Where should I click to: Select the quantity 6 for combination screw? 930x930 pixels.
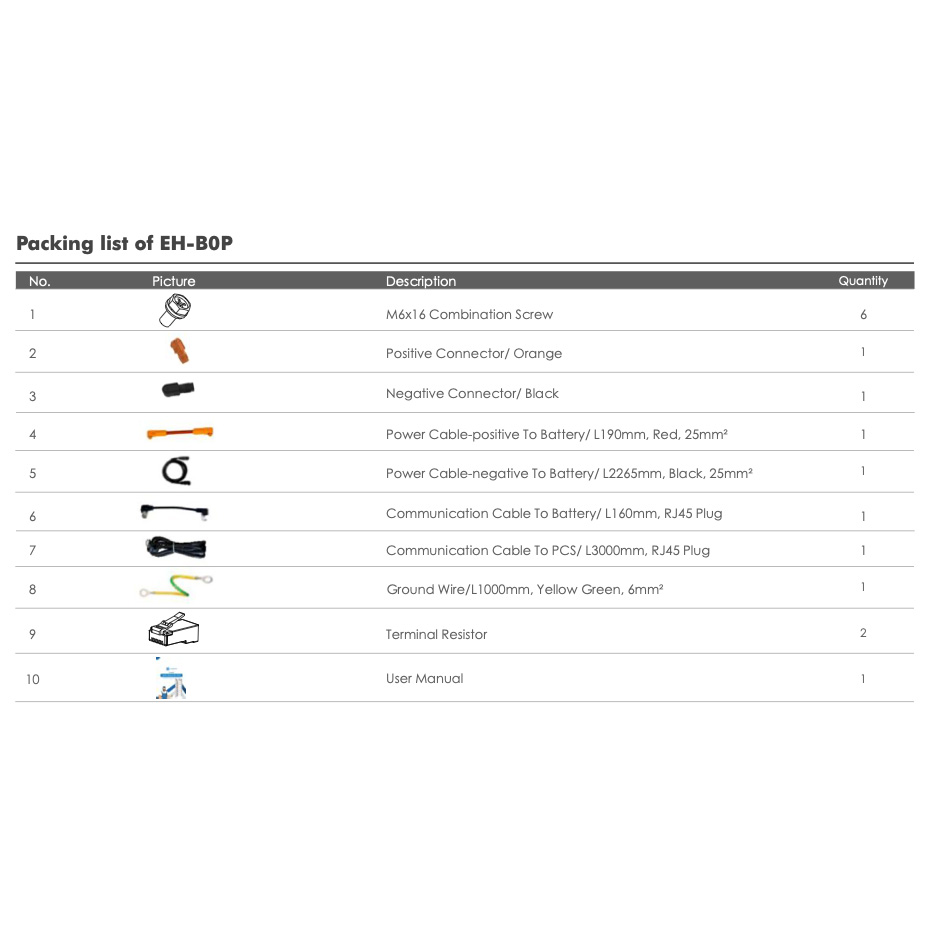tap(864, 314)
